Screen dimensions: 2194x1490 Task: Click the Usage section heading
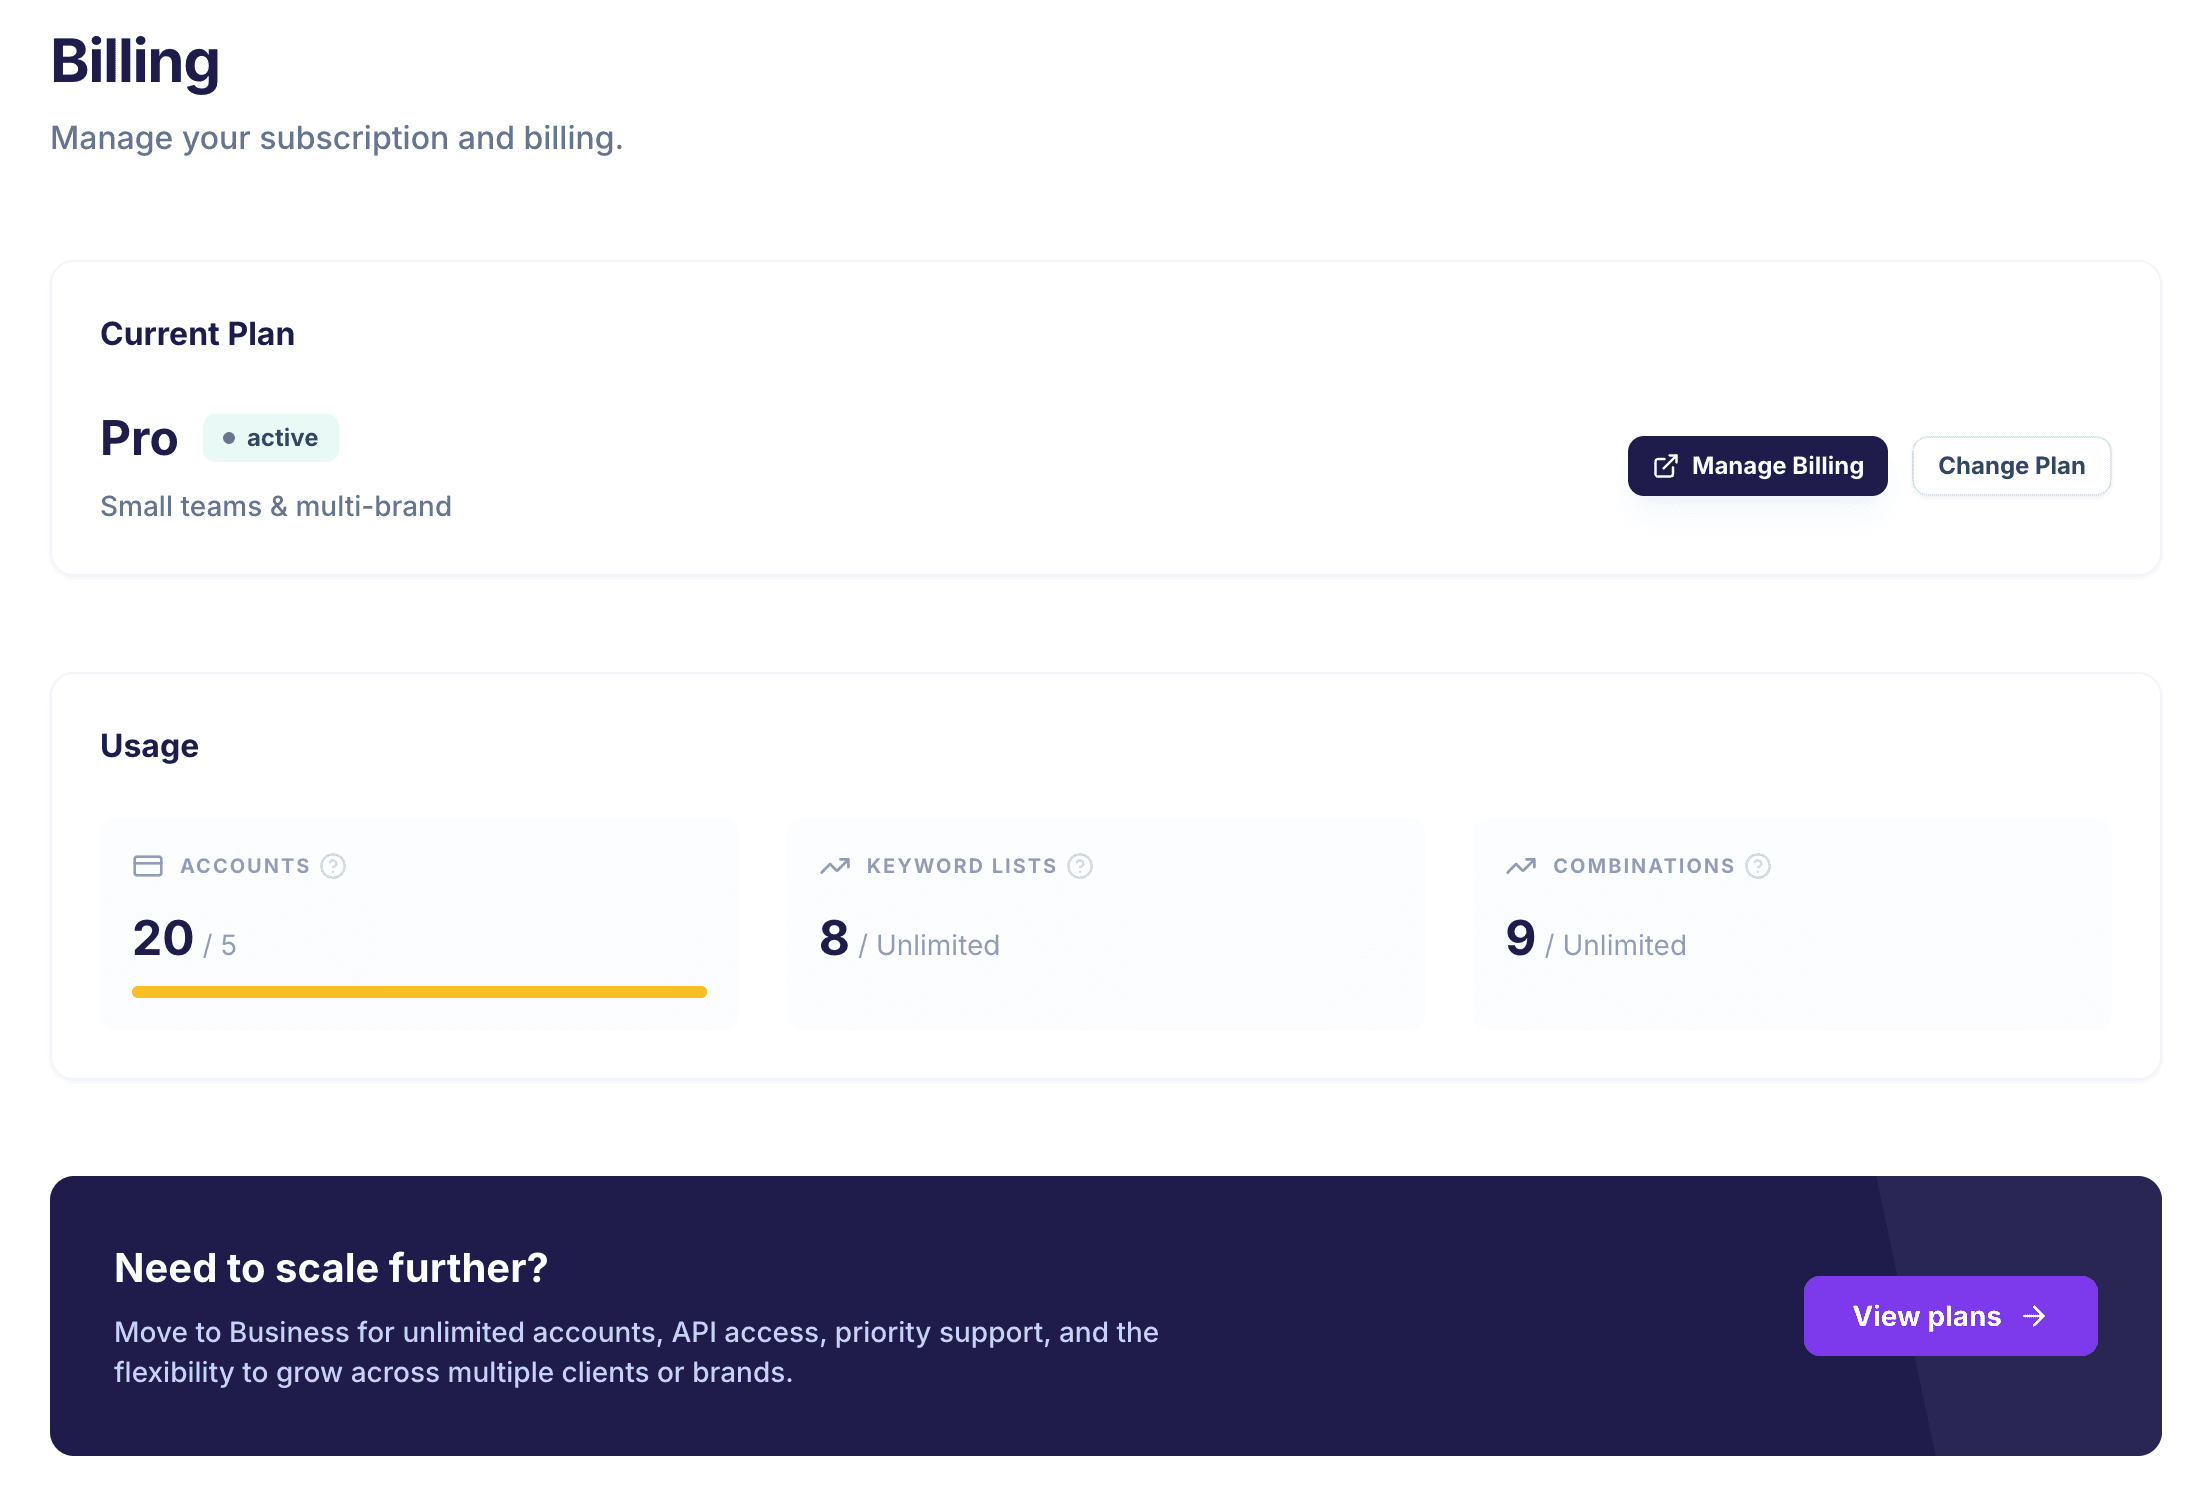(149, 745)
